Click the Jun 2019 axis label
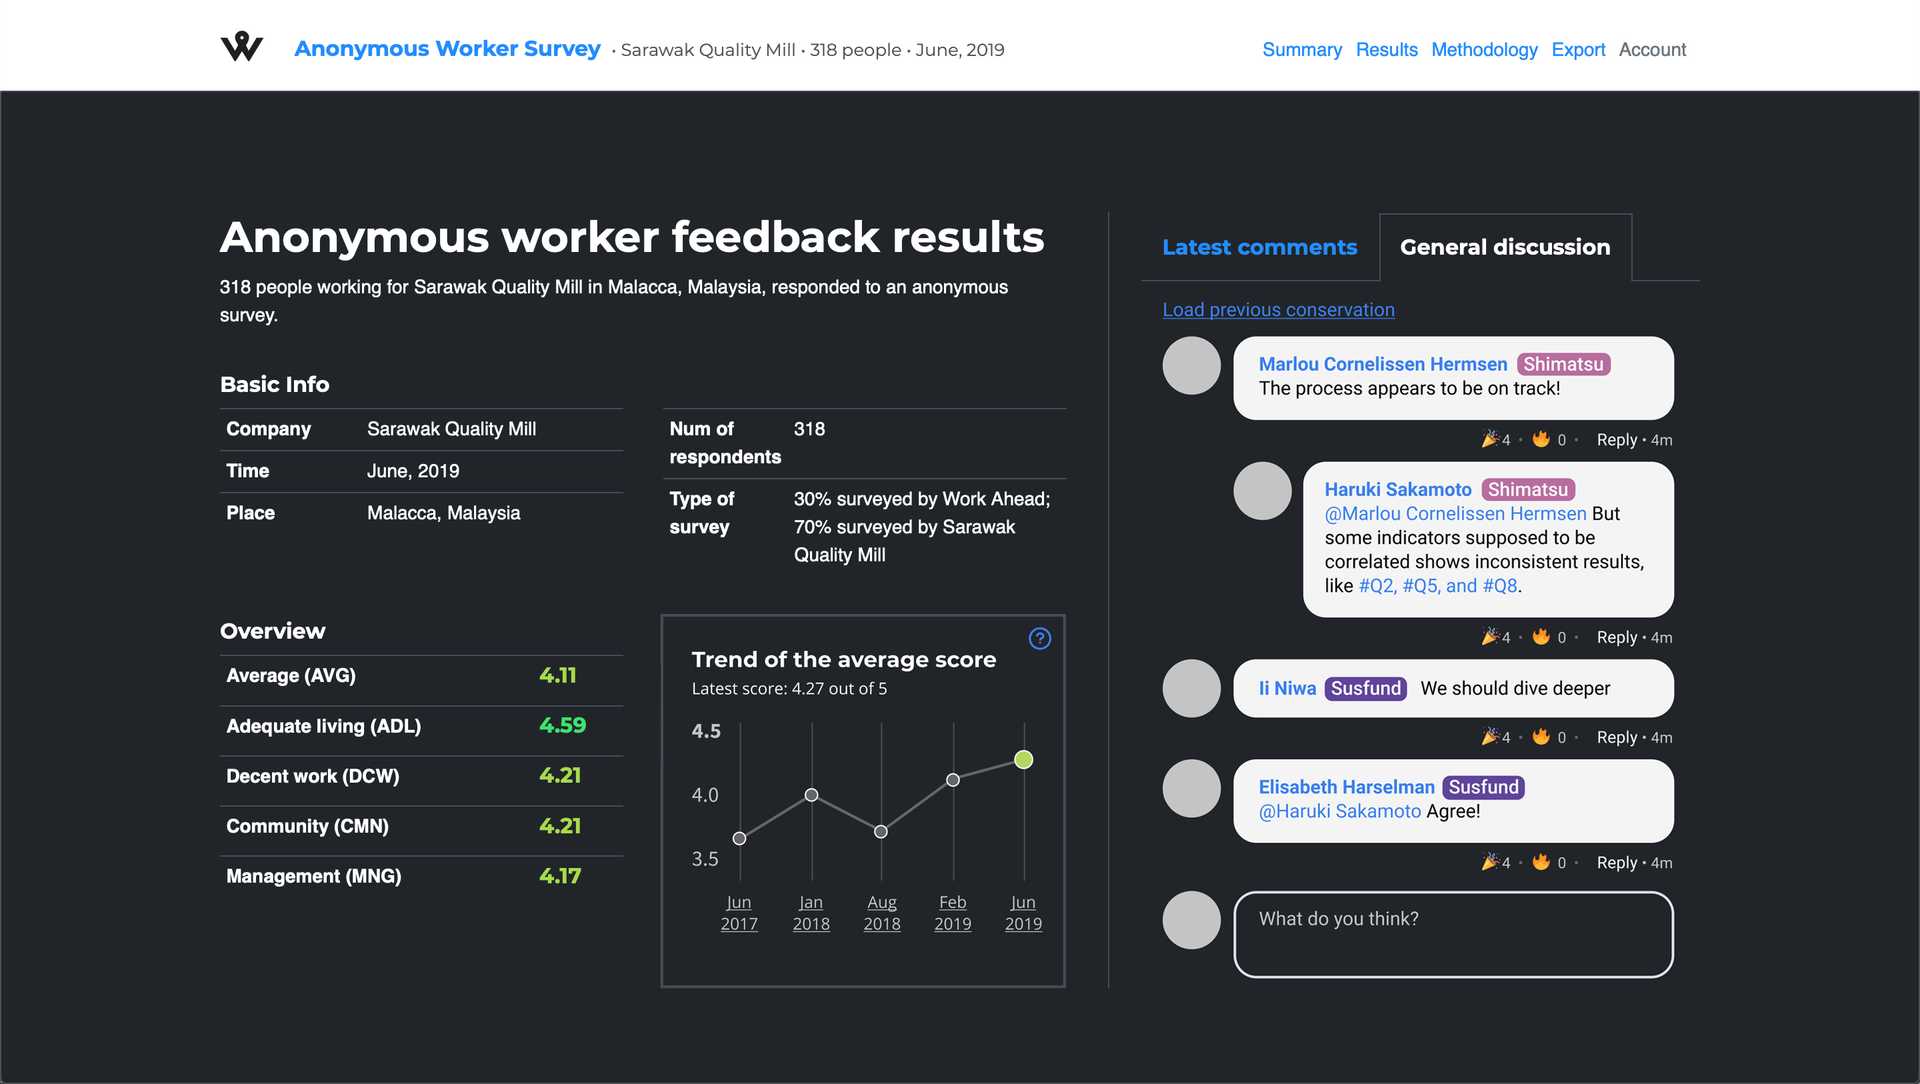The height and width of the screenshot is (1084, 1920). pyautogui.click(x=1023, y=913)
